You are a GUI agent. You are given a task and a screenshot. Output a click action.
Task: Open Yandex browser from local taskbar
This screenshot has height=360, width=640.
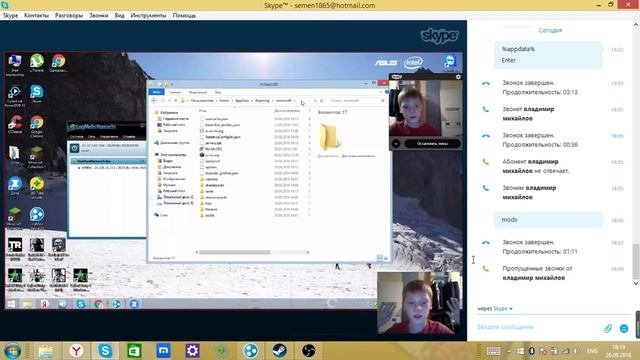(x=76, y=351)
